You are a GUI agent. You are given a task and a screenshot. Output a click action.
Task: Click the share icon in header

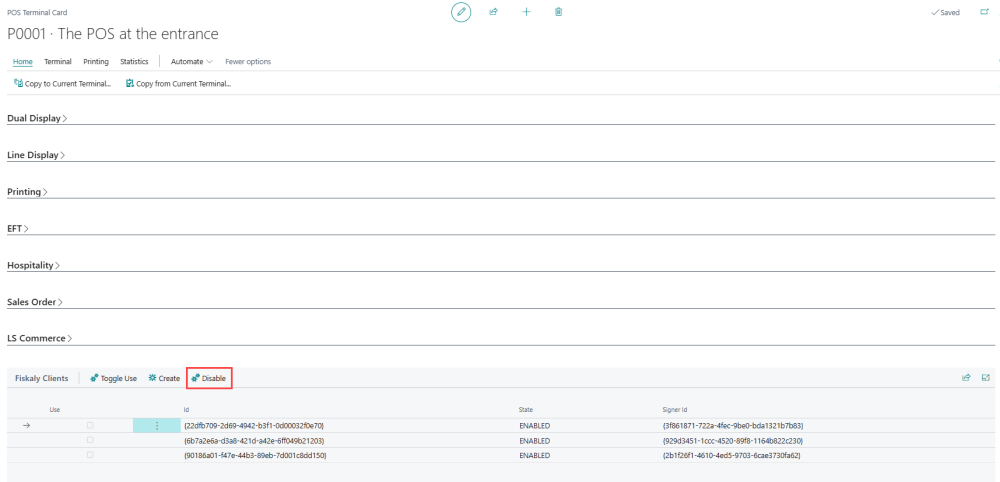click(493, 12)
